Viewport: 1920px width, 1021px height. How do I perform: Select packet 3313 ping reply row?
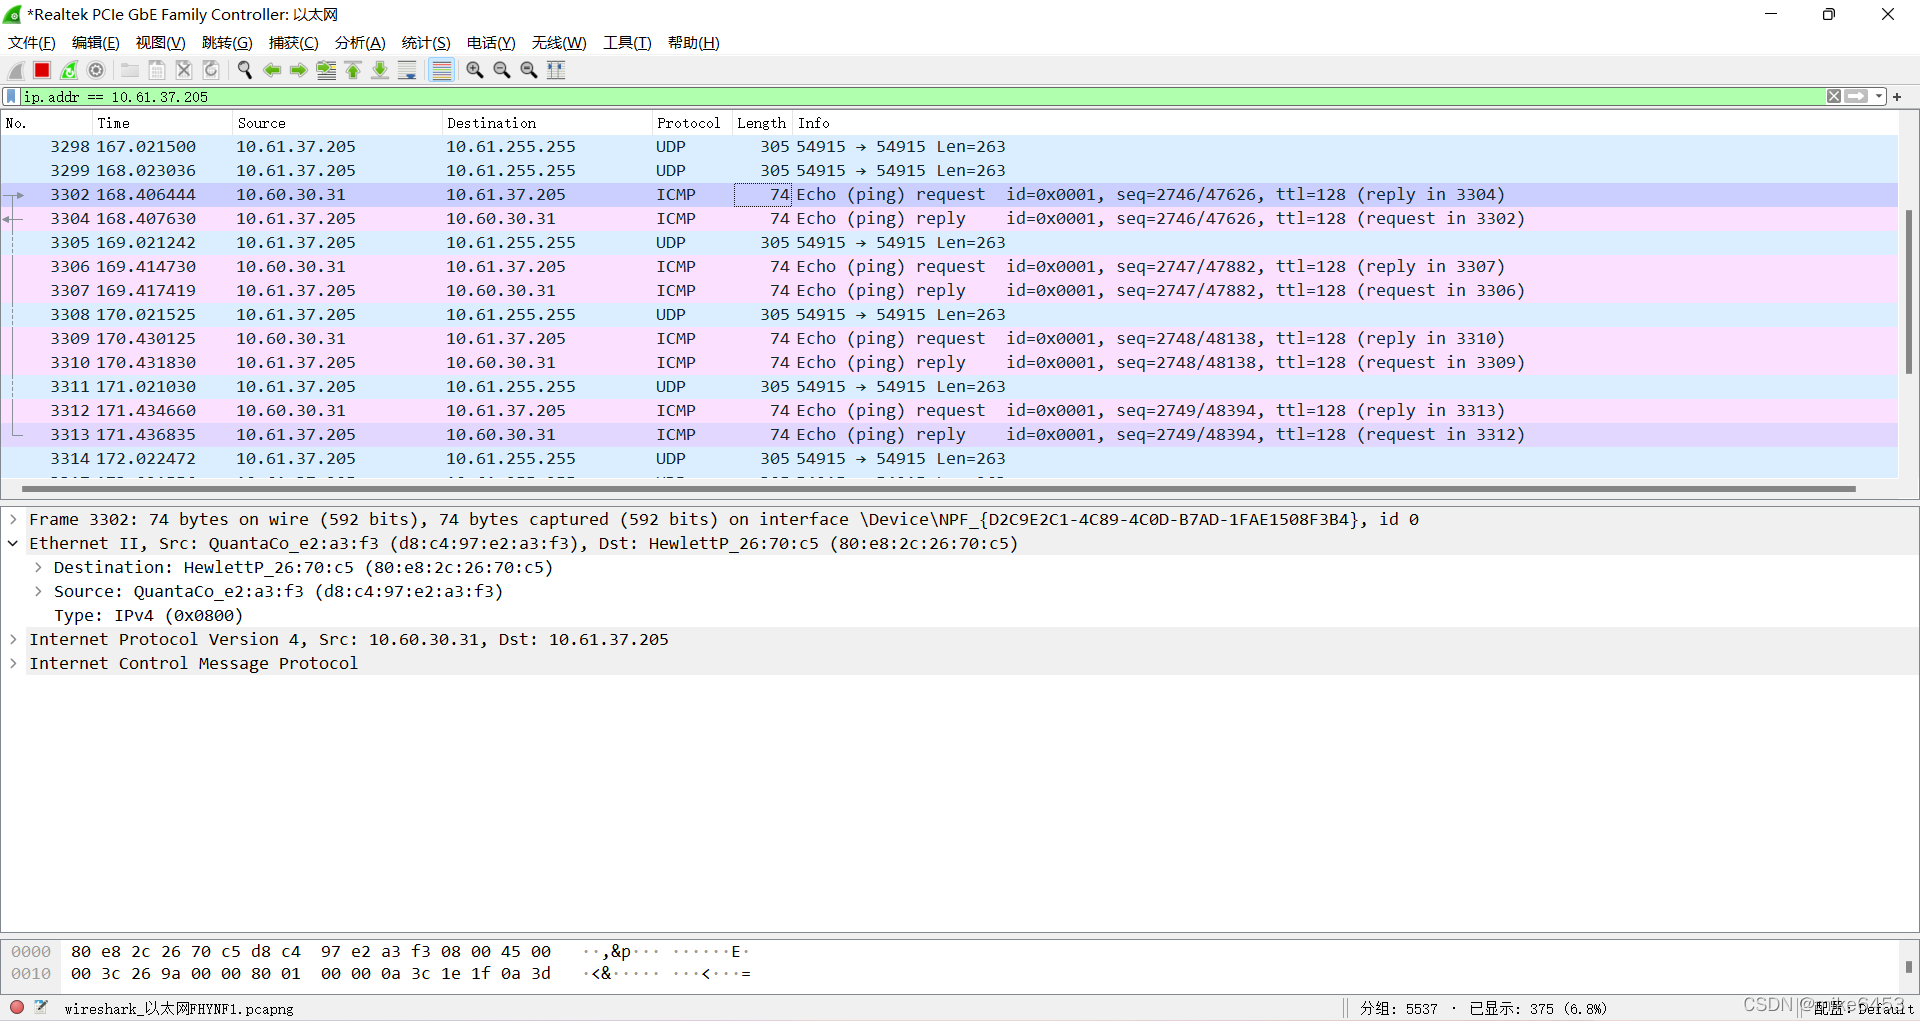tap(949, 435)
